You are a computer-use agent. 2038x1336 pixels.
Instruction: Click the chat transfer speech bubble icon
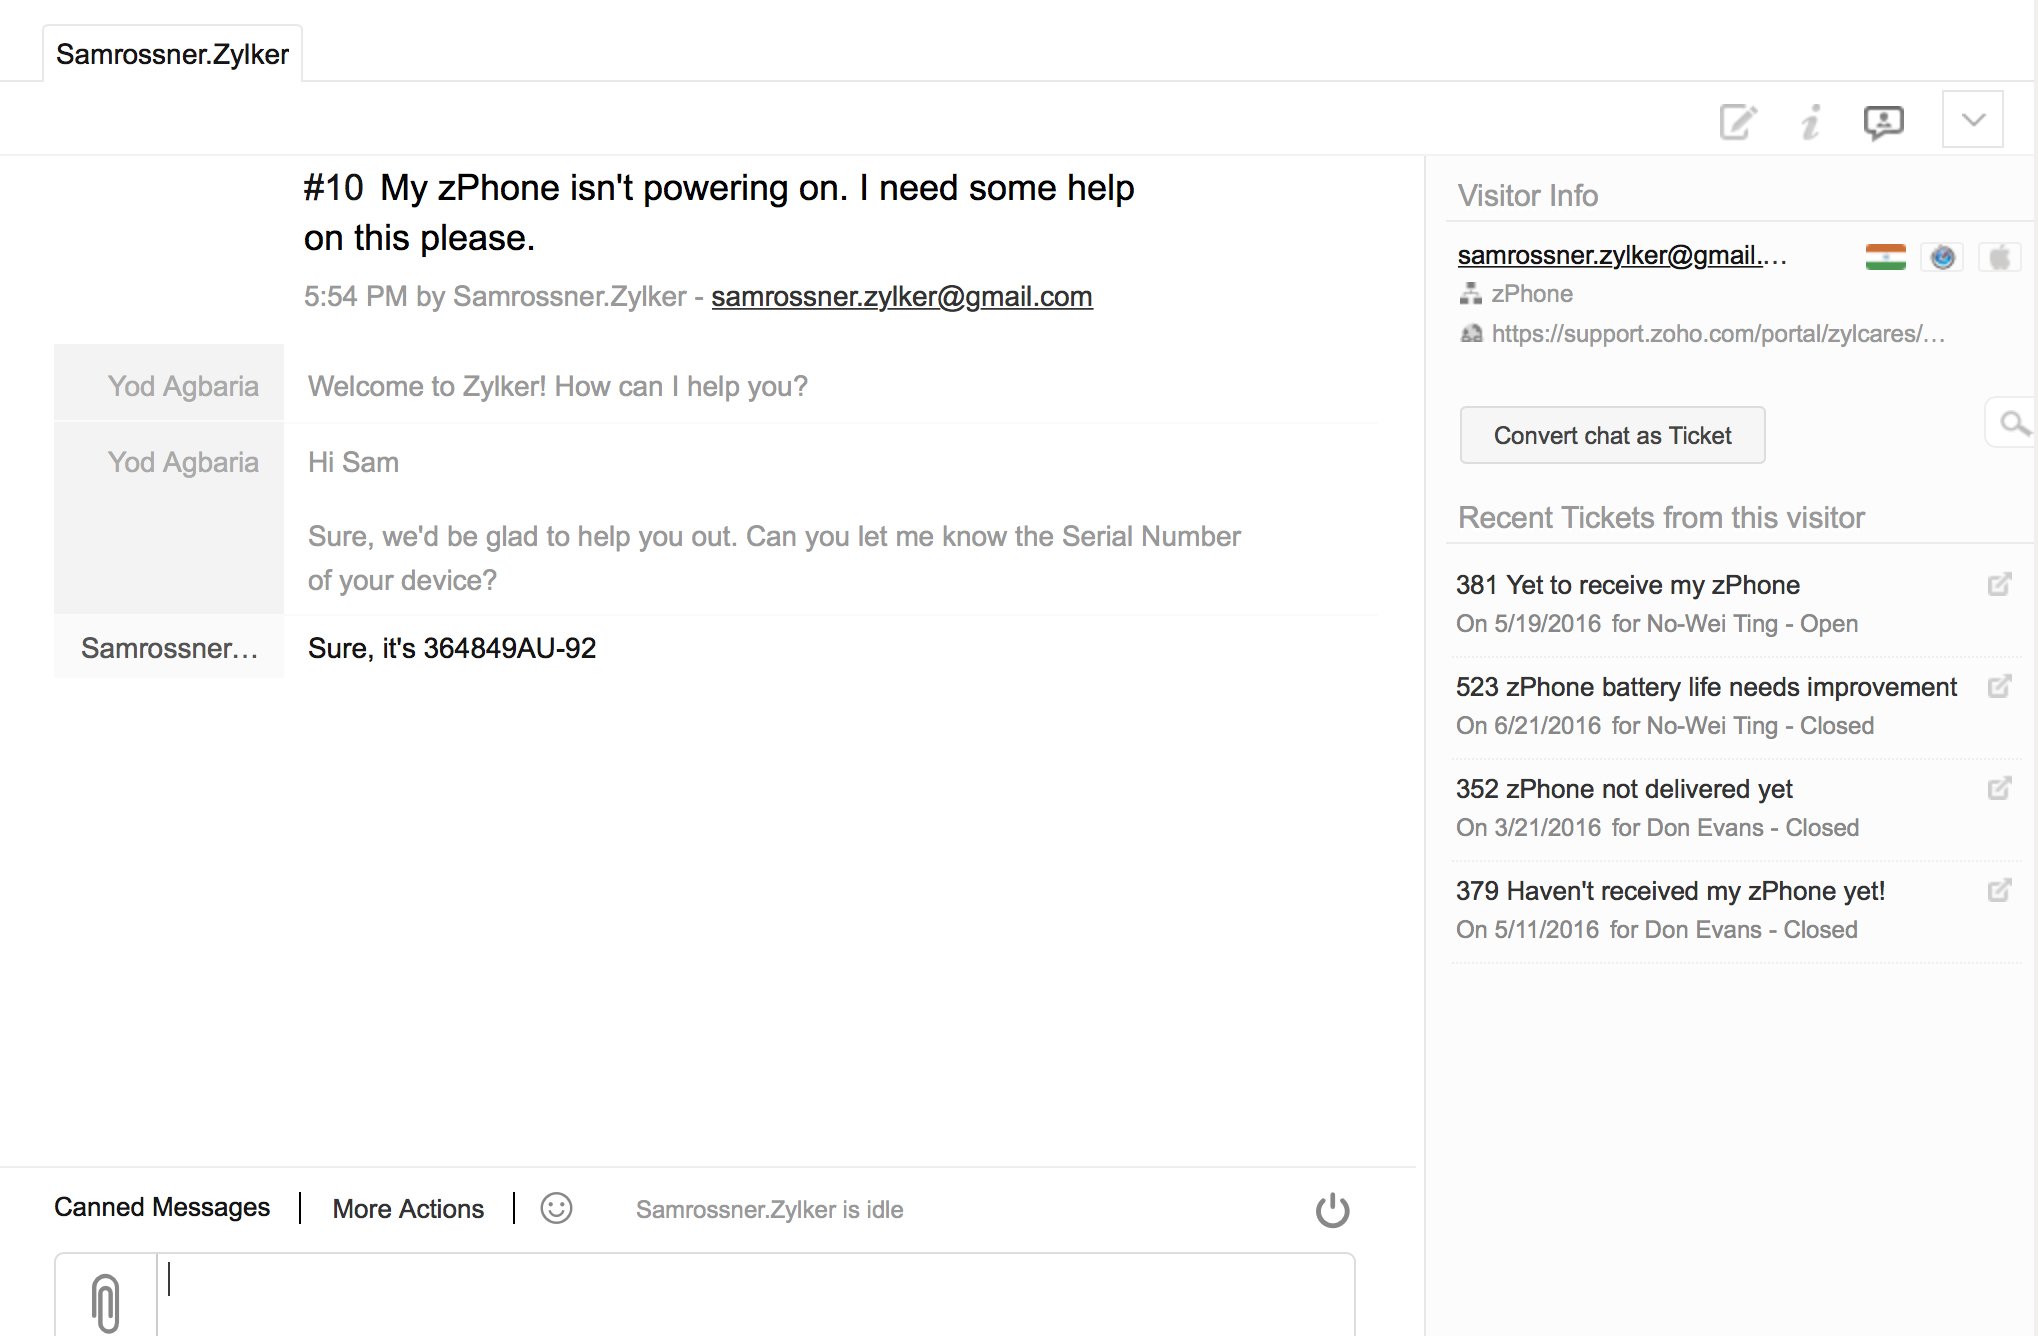point(1883,122)
